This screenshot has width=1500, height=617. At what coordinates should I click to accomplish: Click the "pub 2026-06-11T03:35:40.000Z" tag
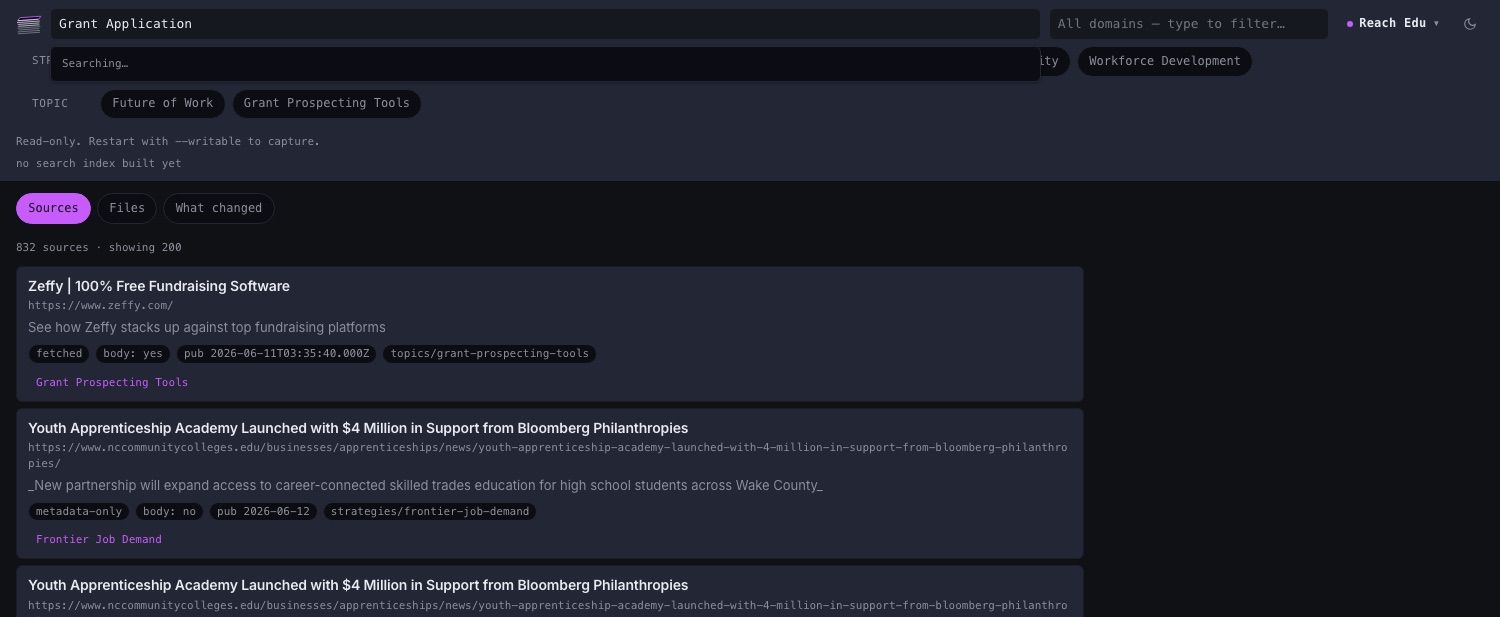coord(277,354)
